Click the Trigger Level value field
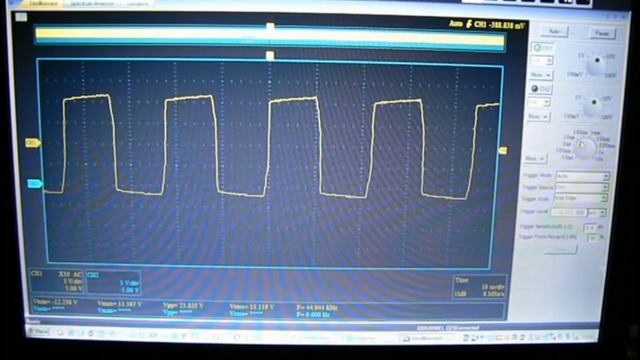640x360 pixels. pyautogui.click(x=569, y=212)
